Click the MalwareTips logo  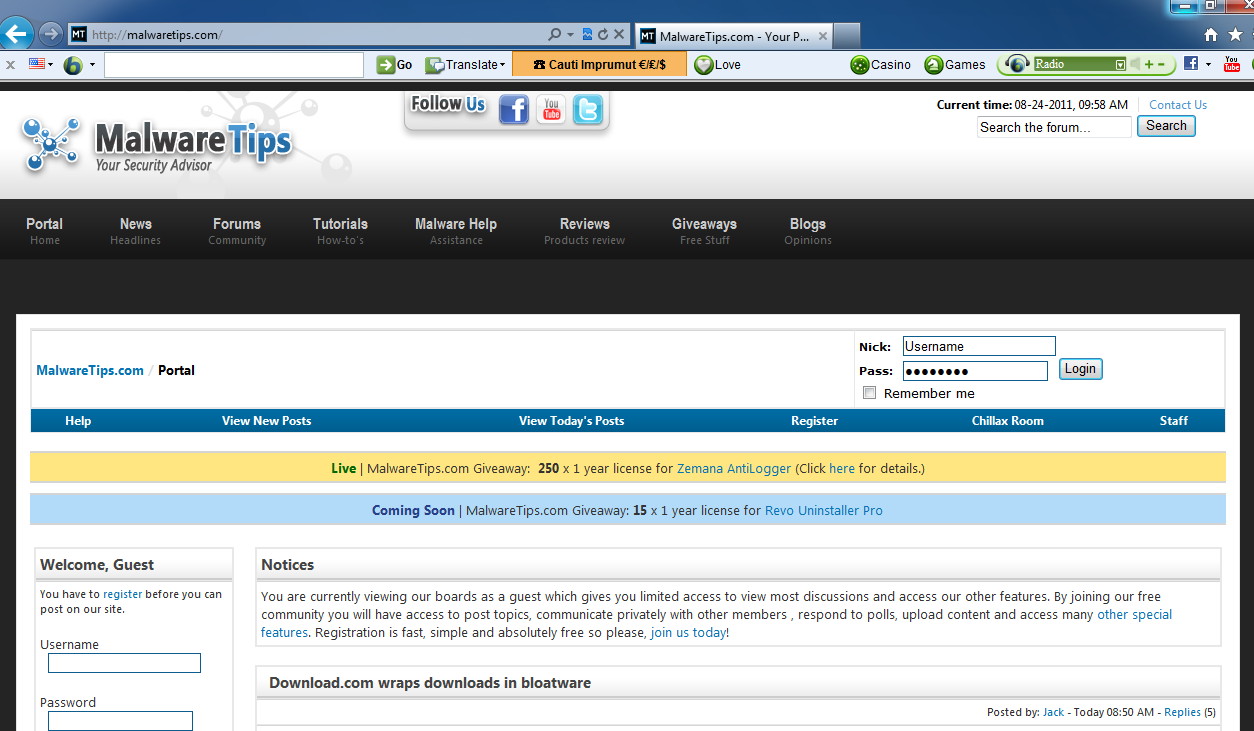pos(158,145)
